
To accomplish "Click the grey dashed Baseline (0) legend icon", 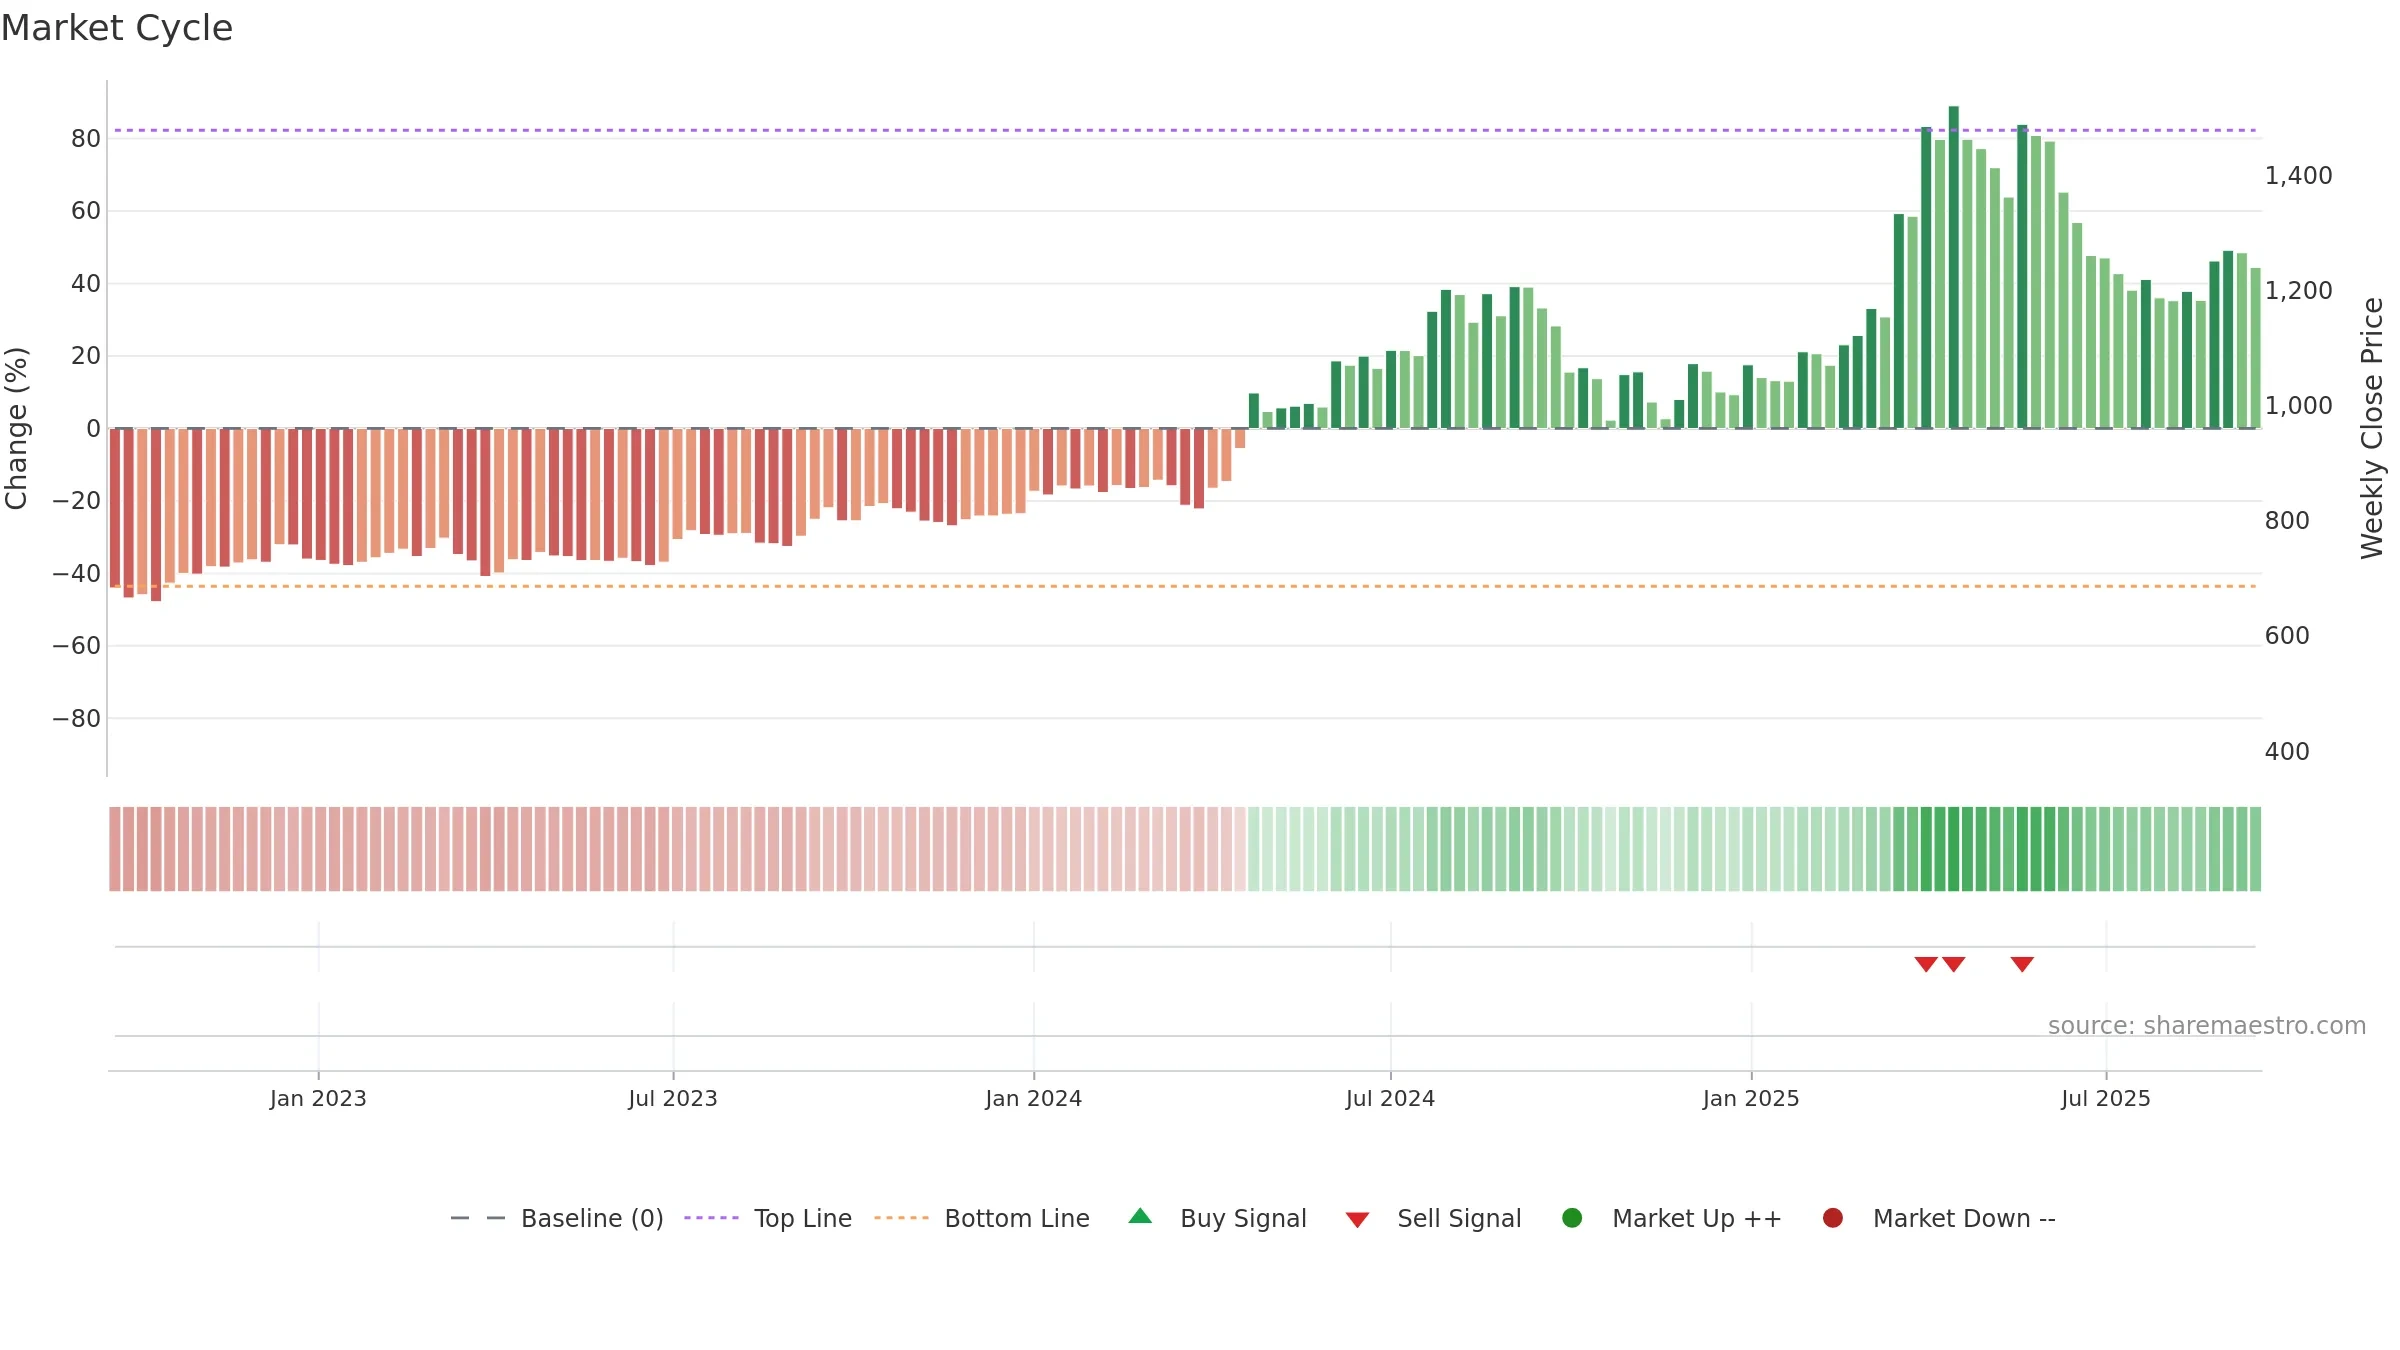I will pyautogui.click(x=478, y=1218).
